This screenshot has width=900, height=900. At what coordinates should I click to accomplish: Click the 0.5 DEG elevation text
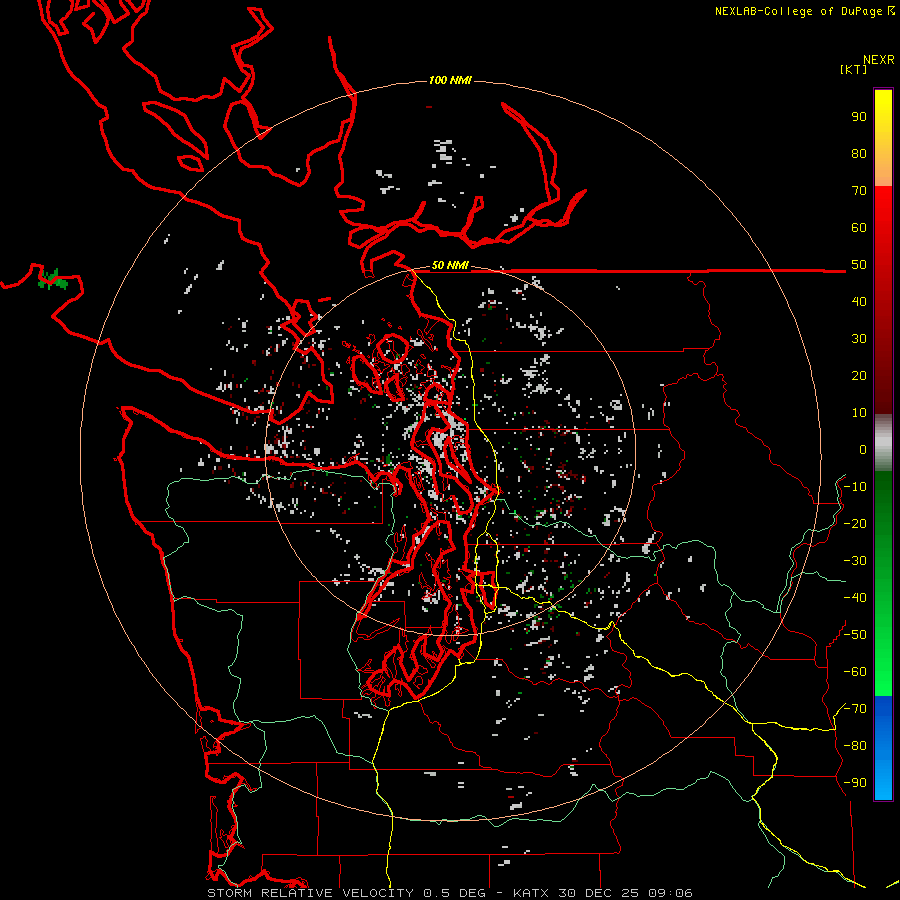point(454,893)
